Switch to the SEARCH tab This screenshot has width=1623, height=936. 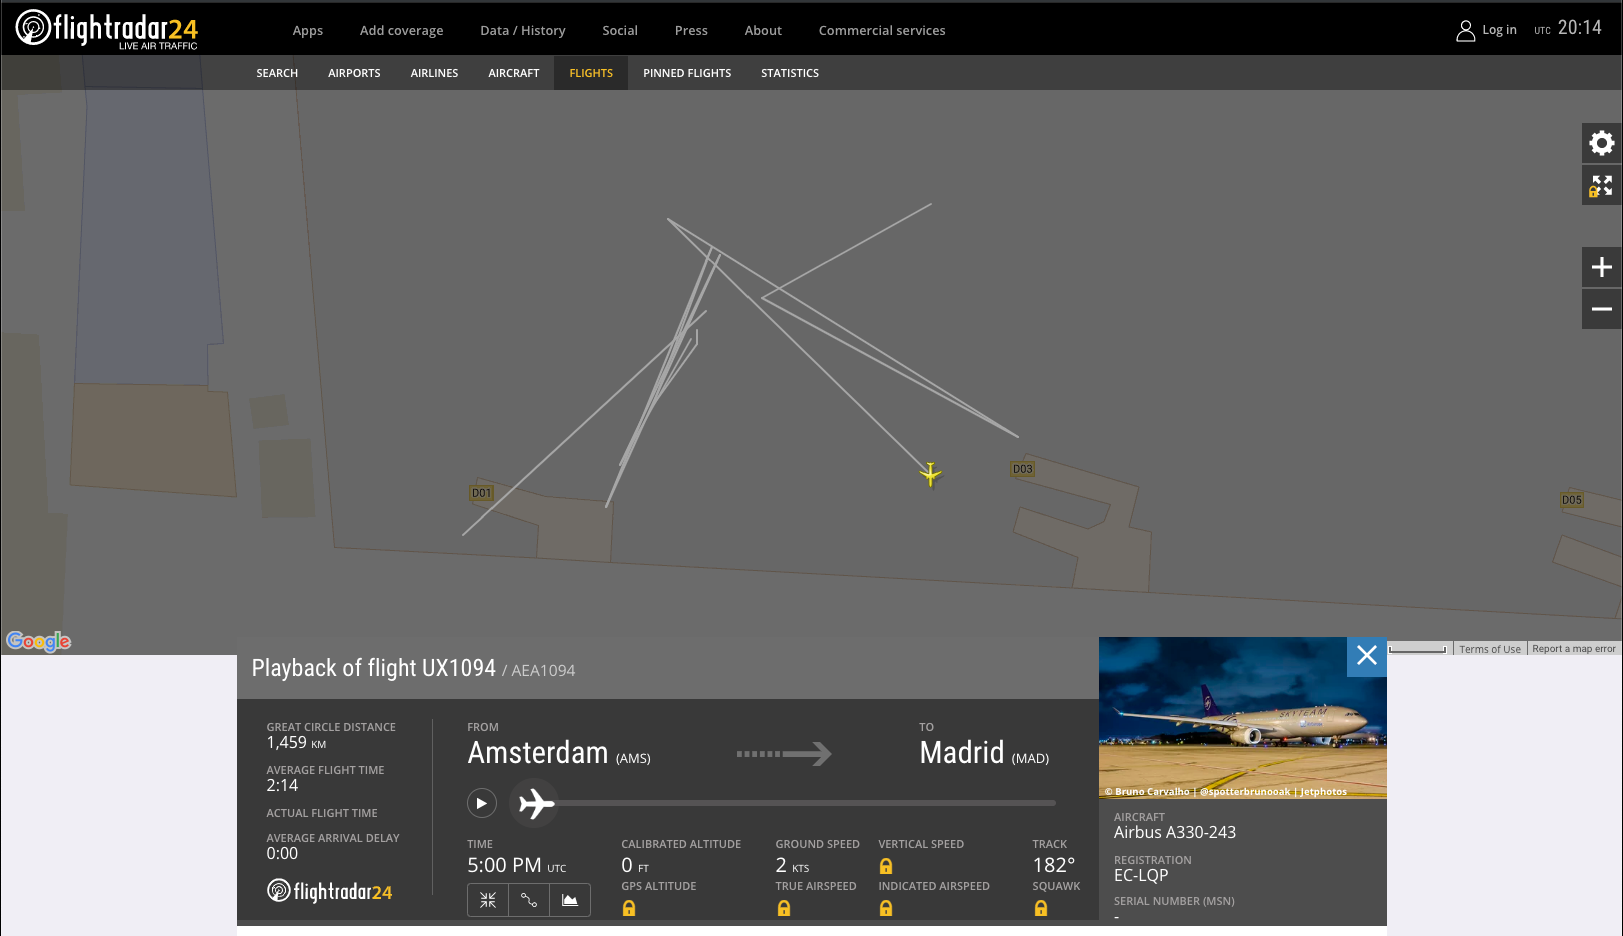277,73
